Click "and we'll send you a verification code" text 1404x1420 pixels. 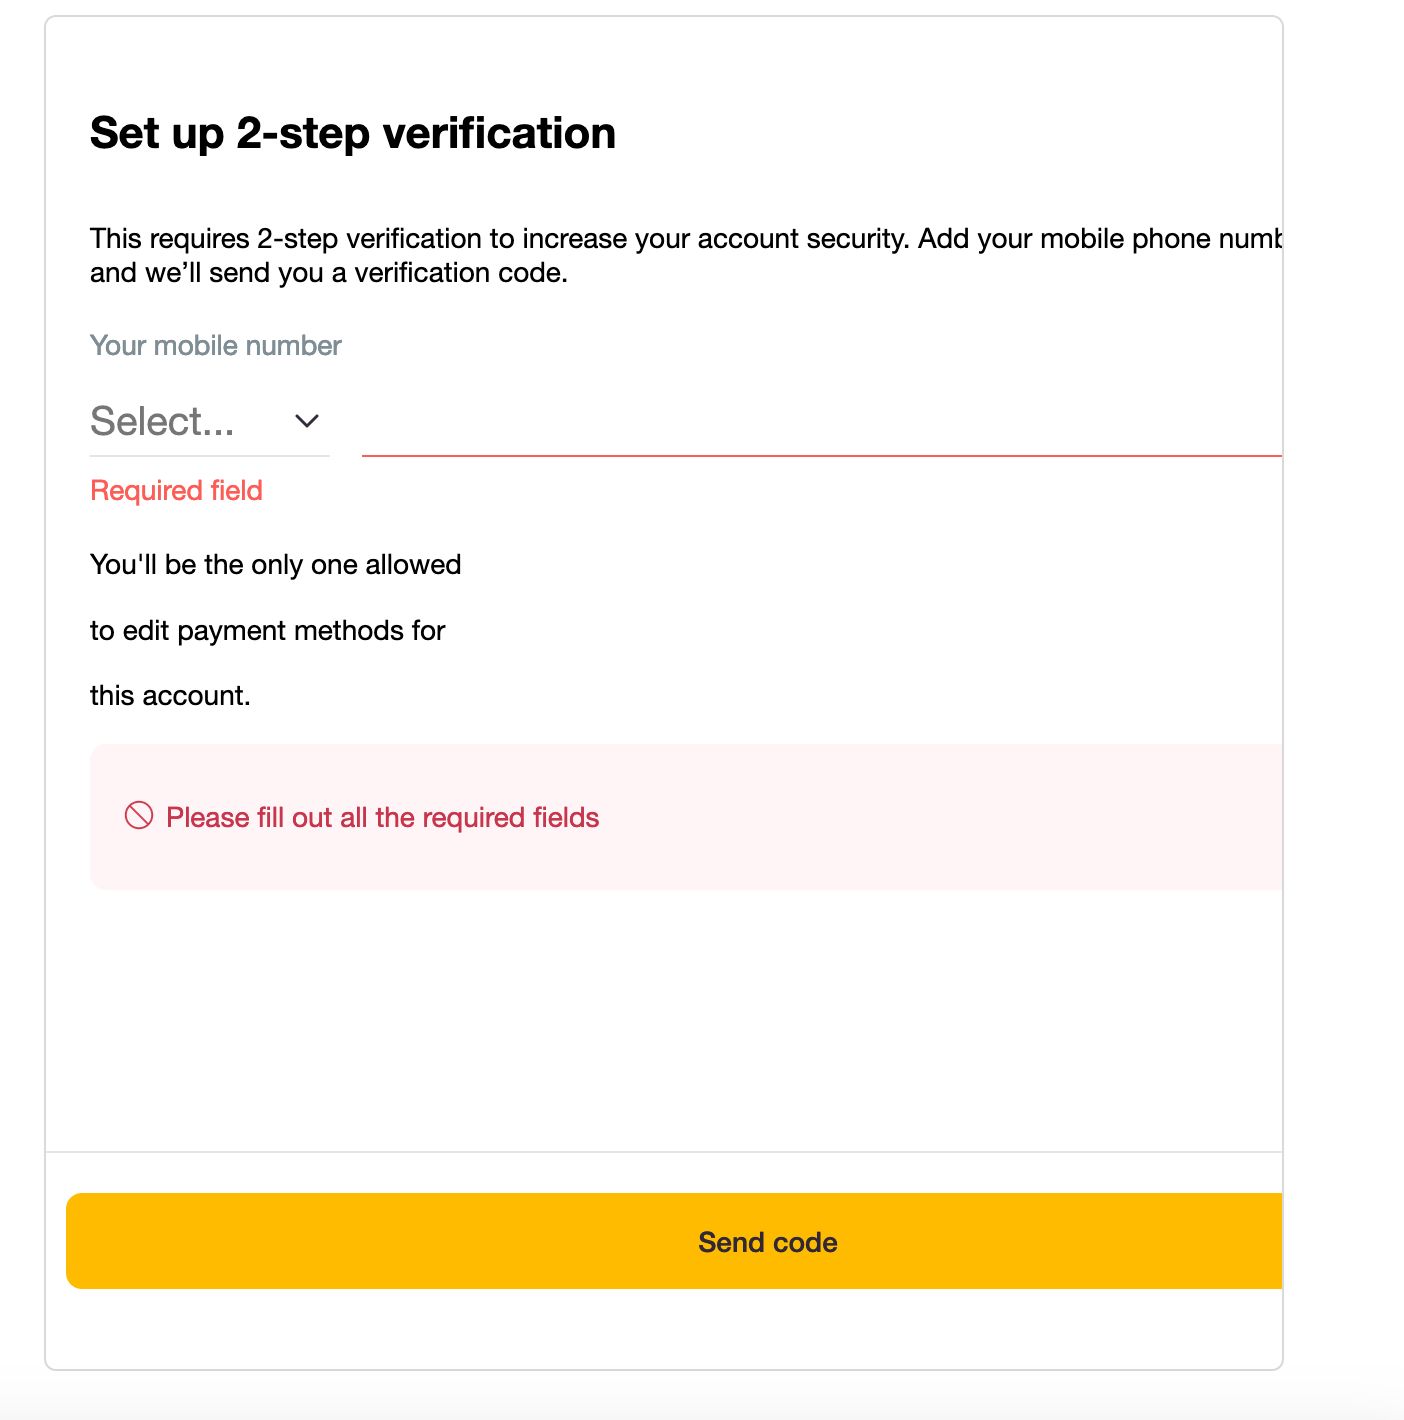click(x=329, y=273)
